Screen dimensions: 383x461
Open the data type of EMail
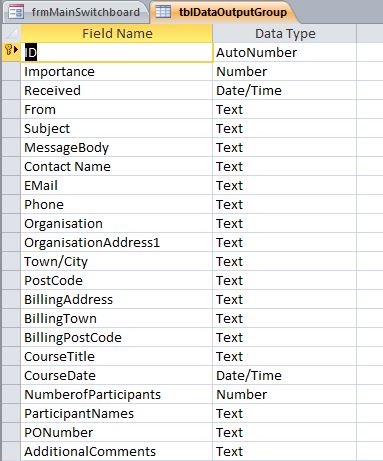284,185
